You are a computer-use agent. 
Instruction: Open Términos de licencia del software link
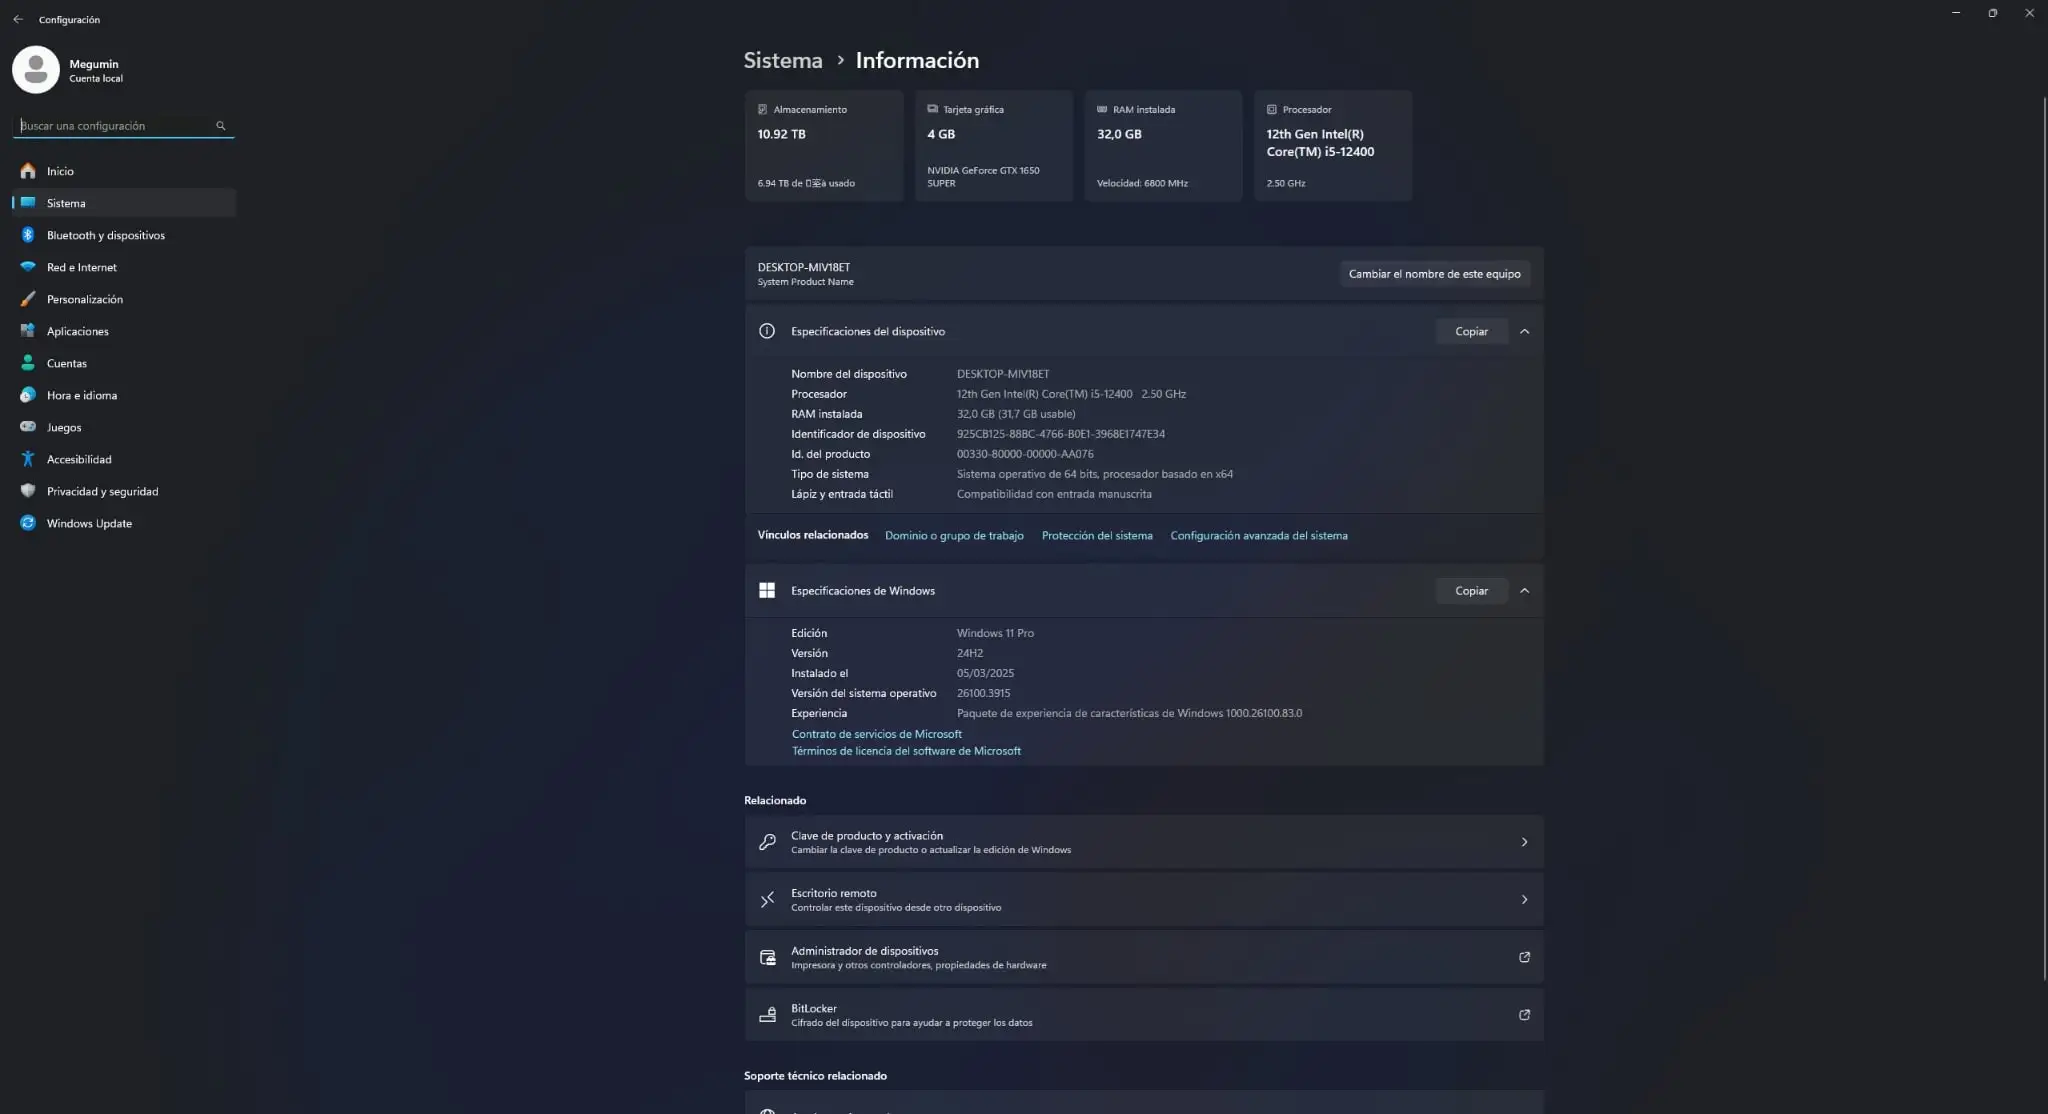(x=906, y=751)
